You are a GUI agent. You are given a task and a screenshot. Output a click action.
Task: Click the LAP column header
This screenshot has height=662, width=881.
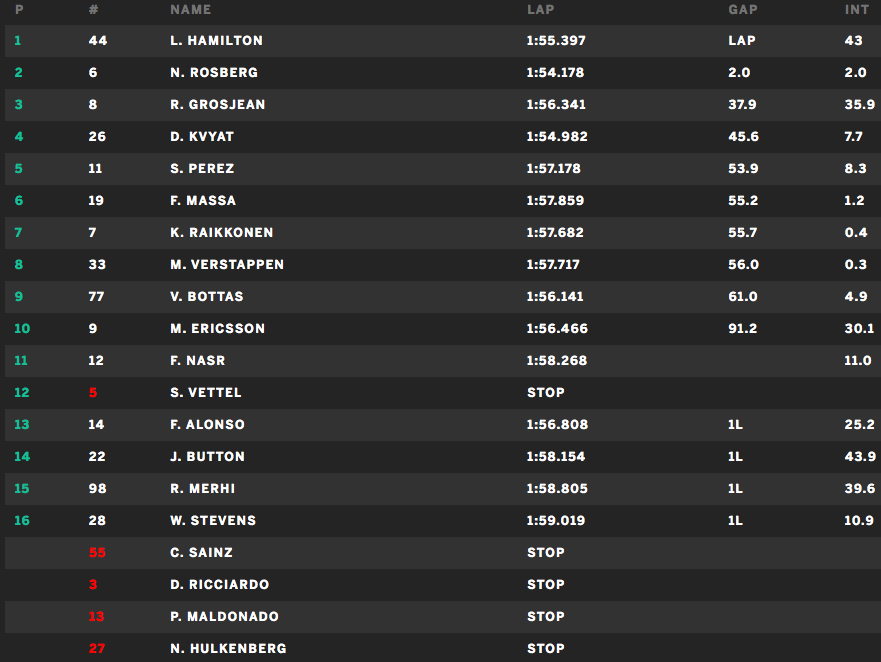(x=540, y=9)
